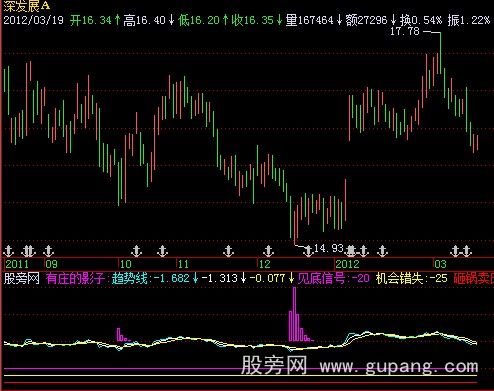This screenshot has width=494, height=391.
Task: Click the leftmost anchor marker above 2011
Action: pos(8,250)
